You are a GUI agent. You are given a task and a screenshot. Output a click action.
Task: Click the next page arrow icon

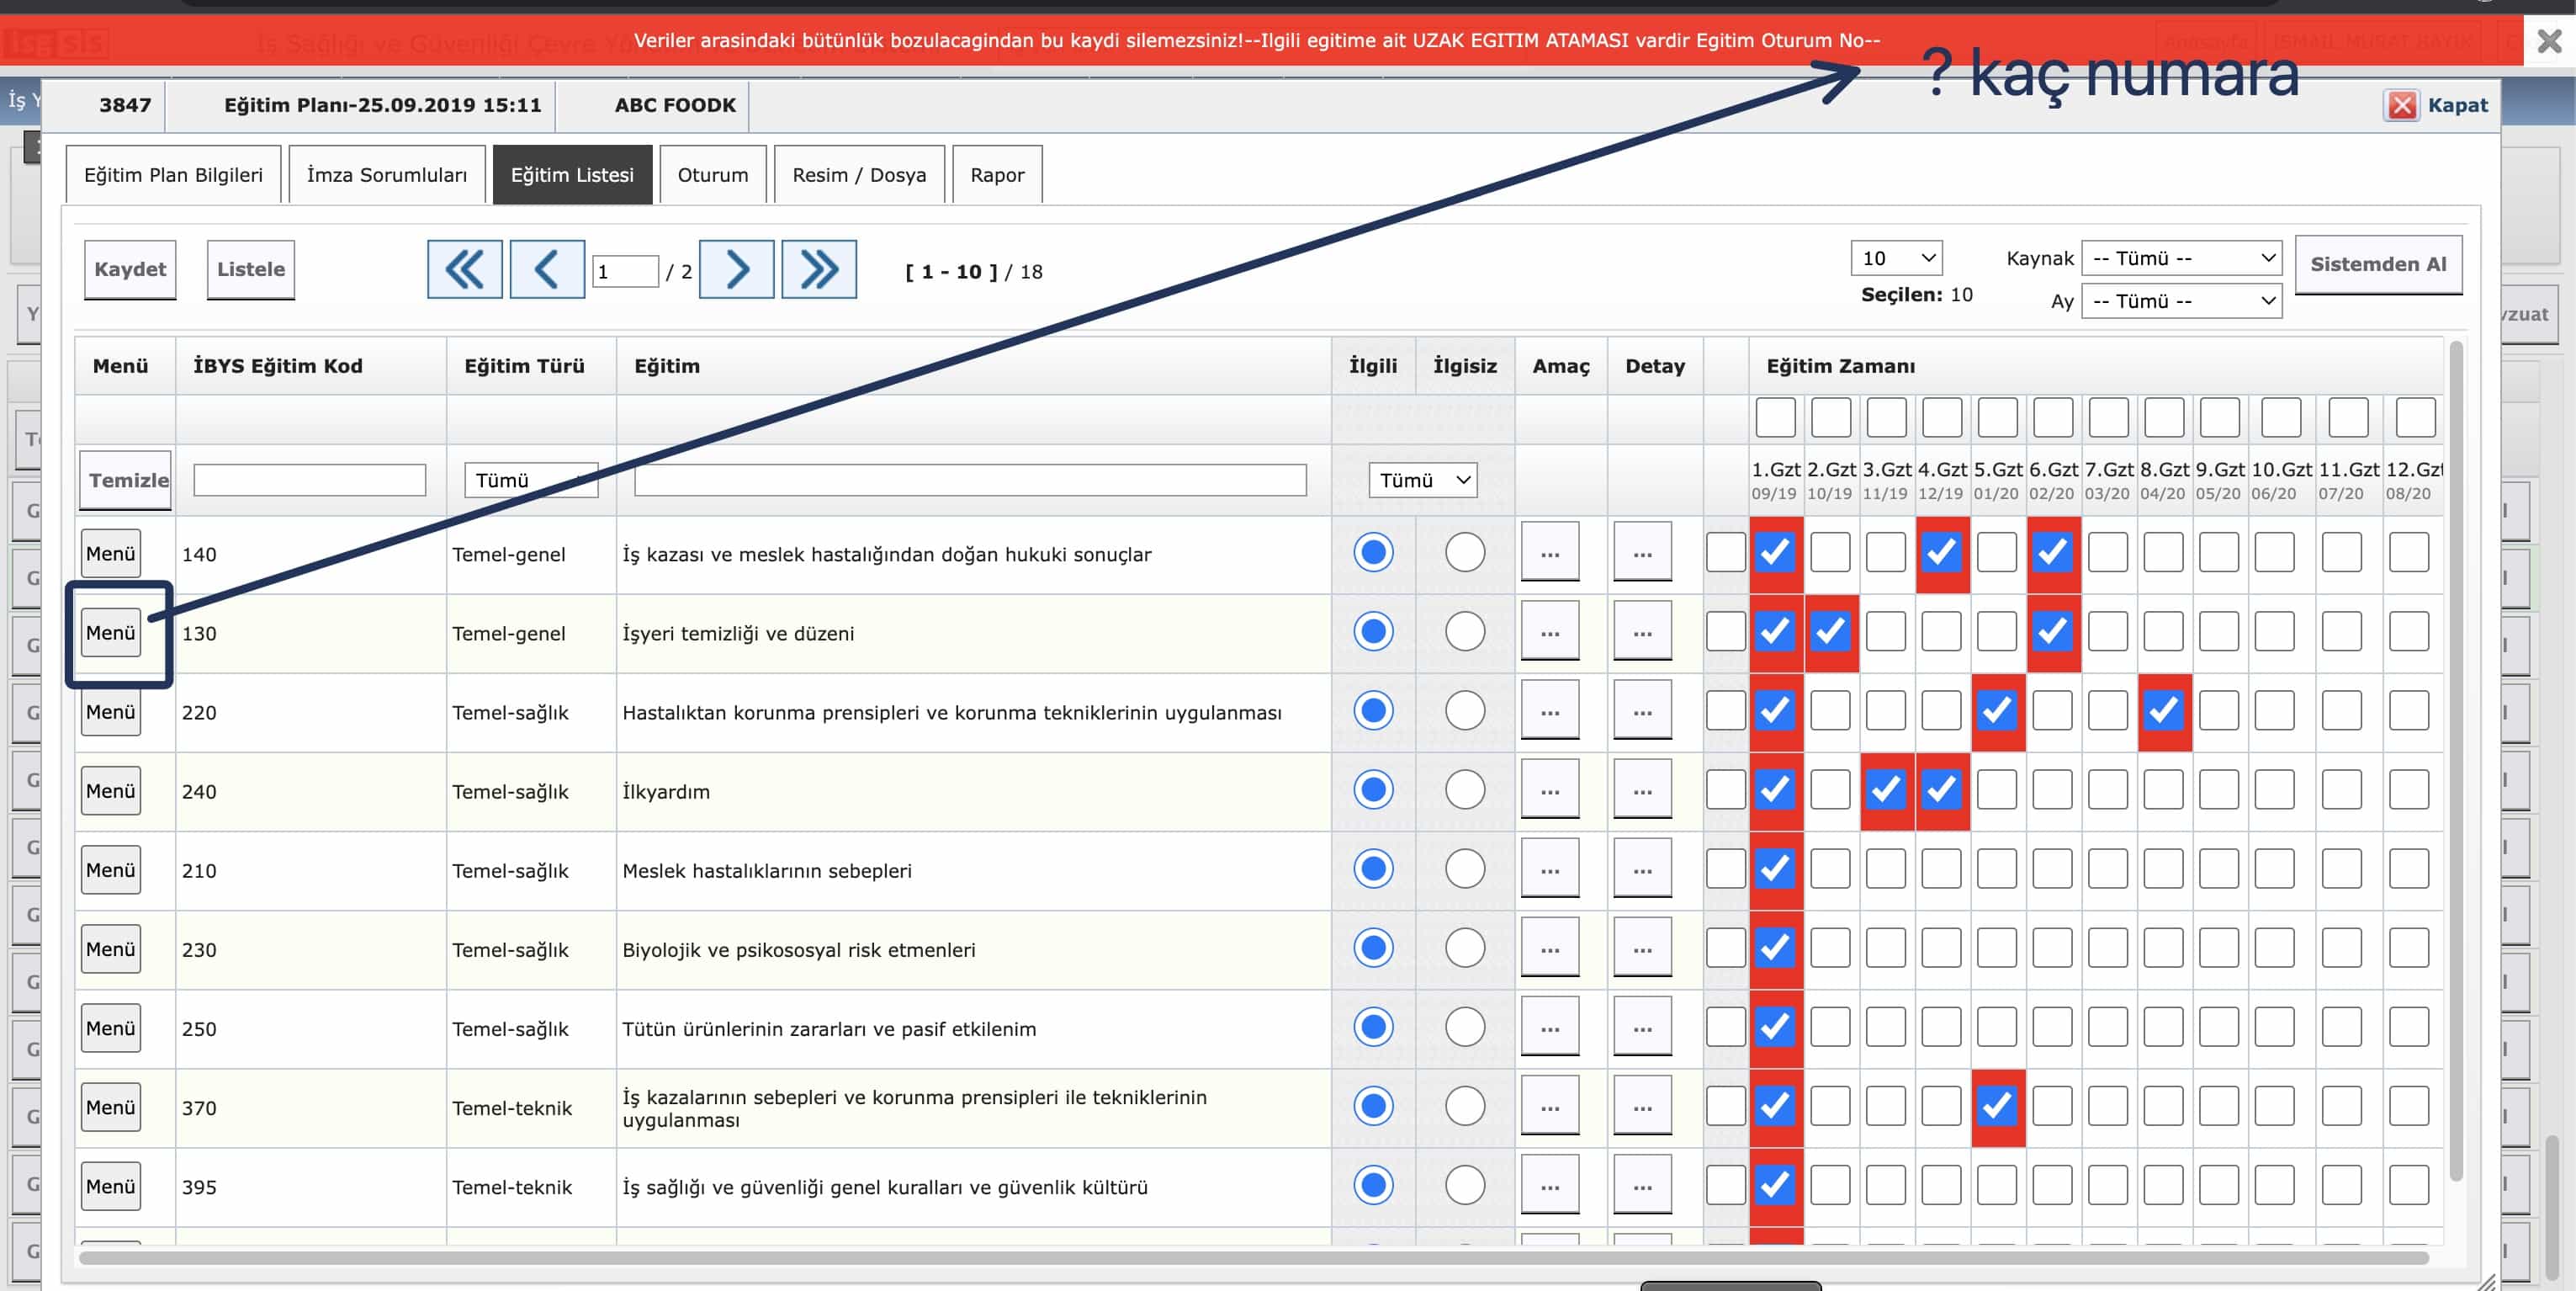pos(736,269)
